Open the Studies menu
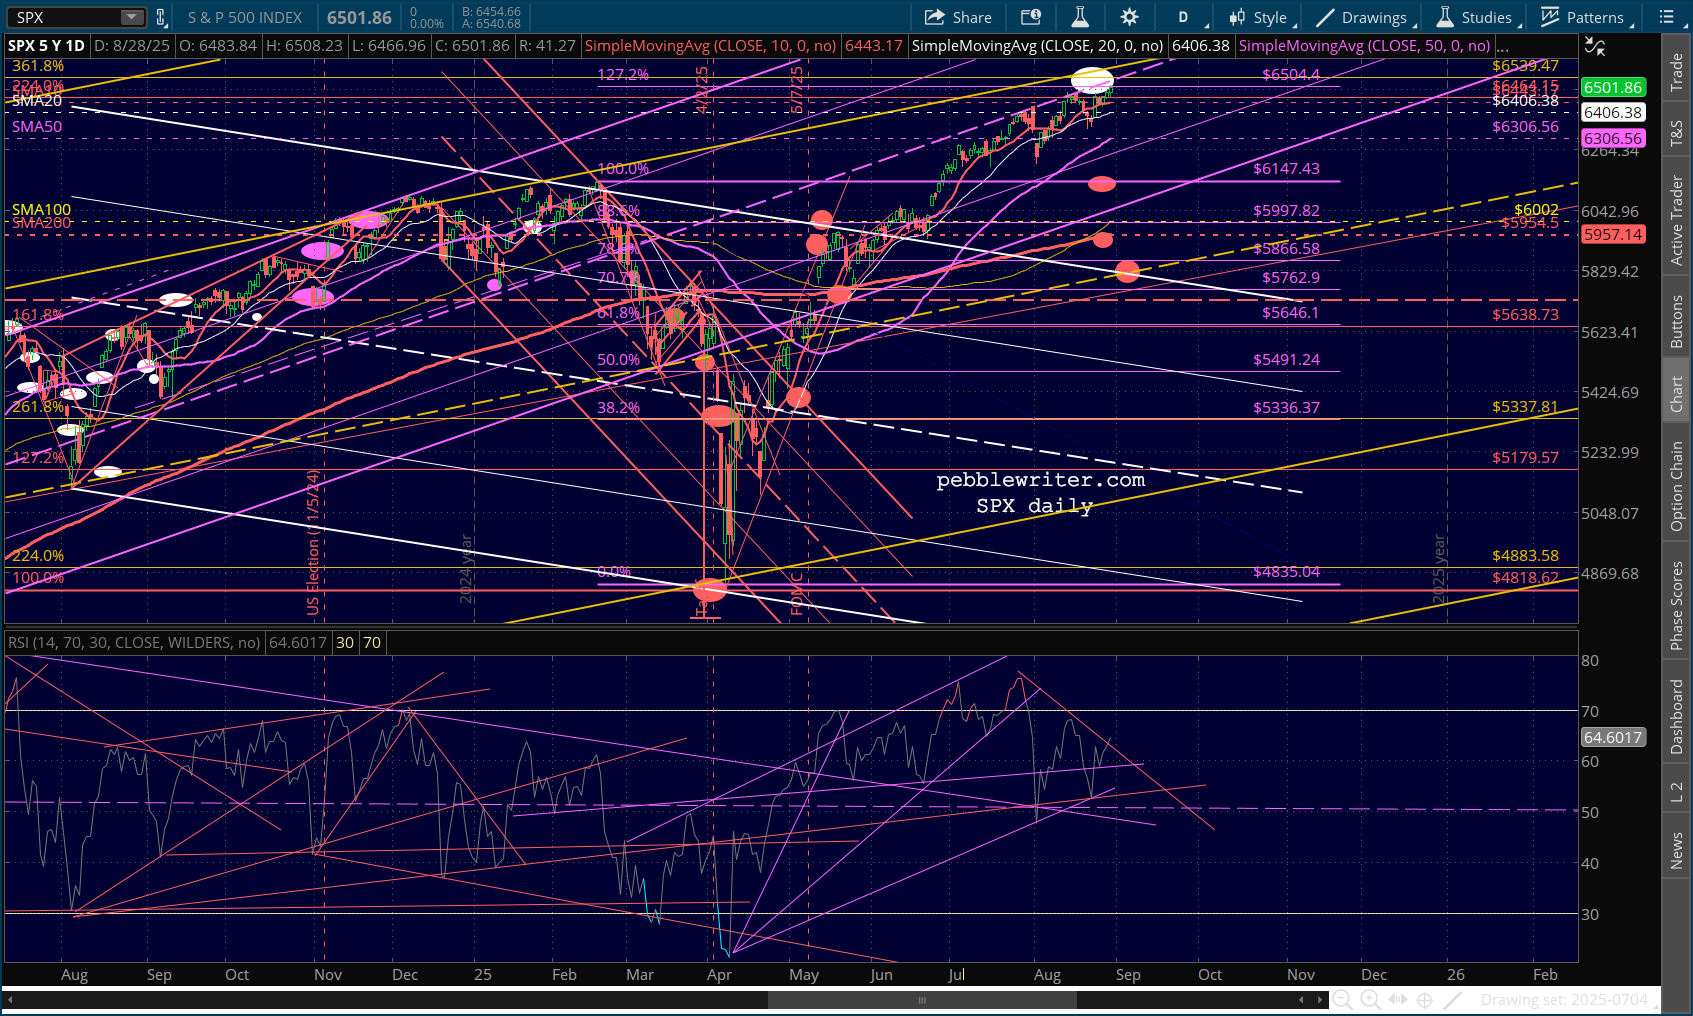The width and height of the screenshot is (1693, 1016). 1477,17
